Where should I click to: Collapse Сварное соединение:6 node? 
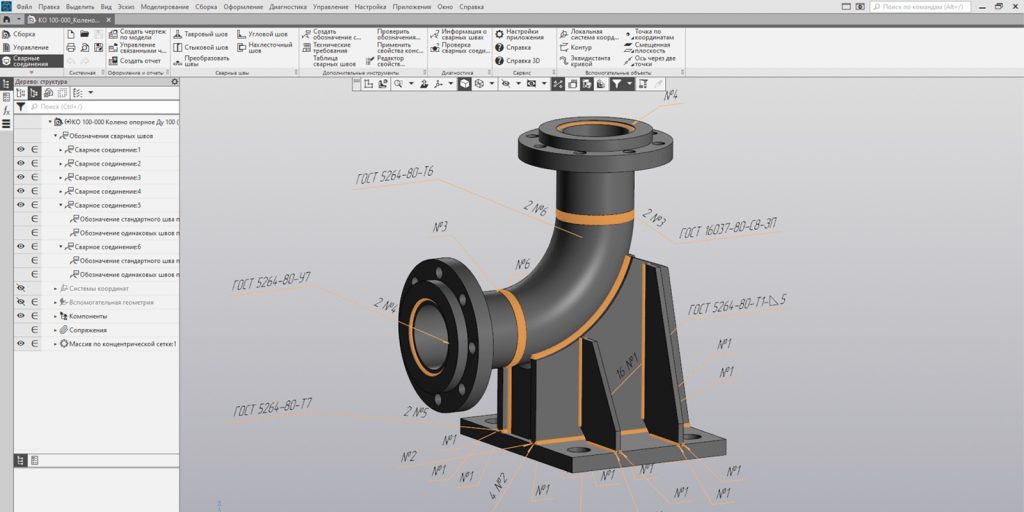pos(61,247)
